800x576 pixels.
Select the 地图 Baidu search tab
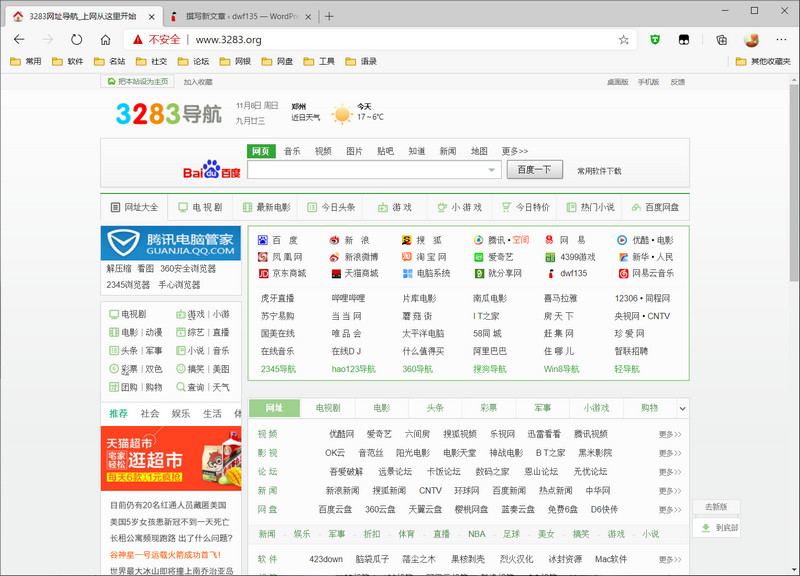(479, 151)
